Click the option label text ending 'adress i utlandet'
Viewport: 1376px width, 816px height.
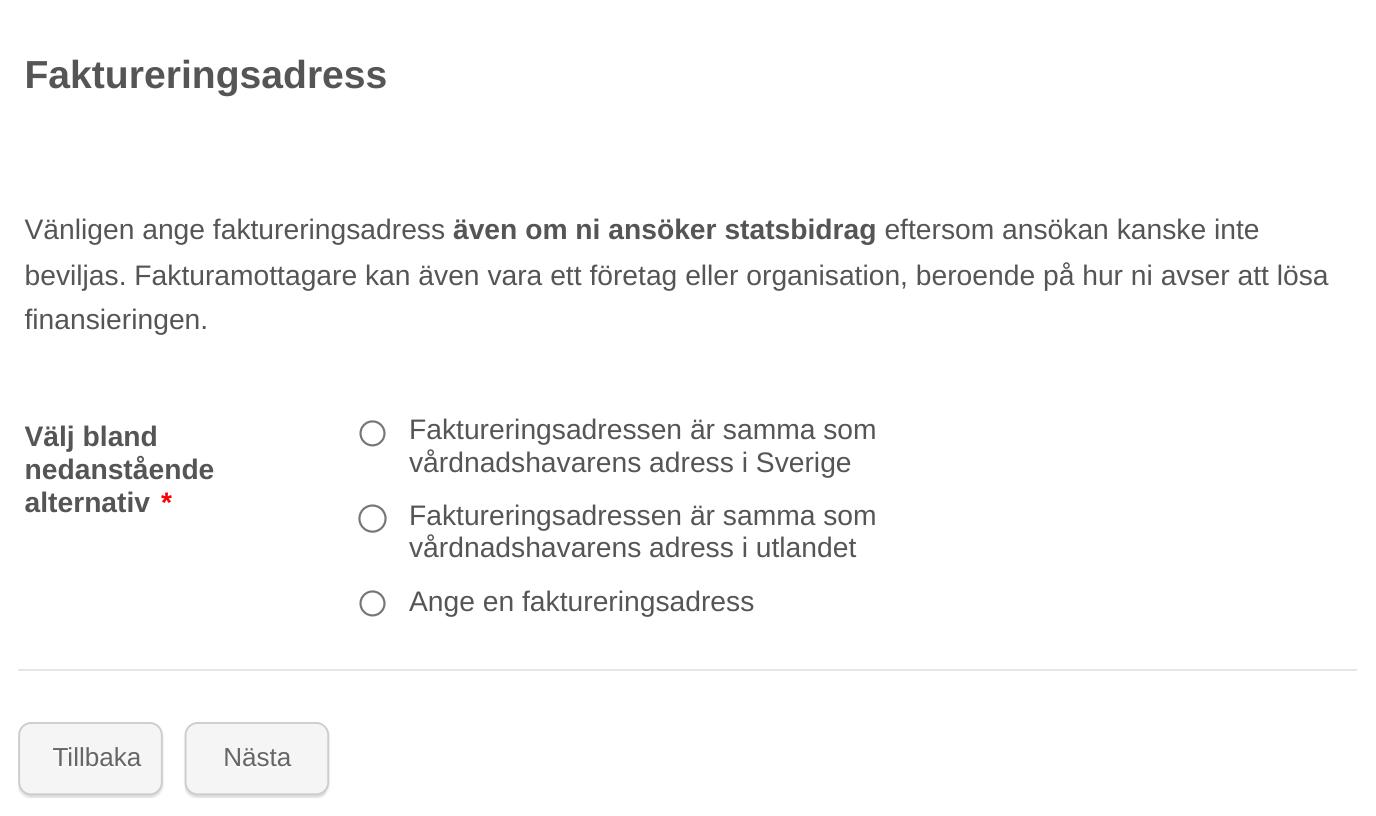pos(641,532)
